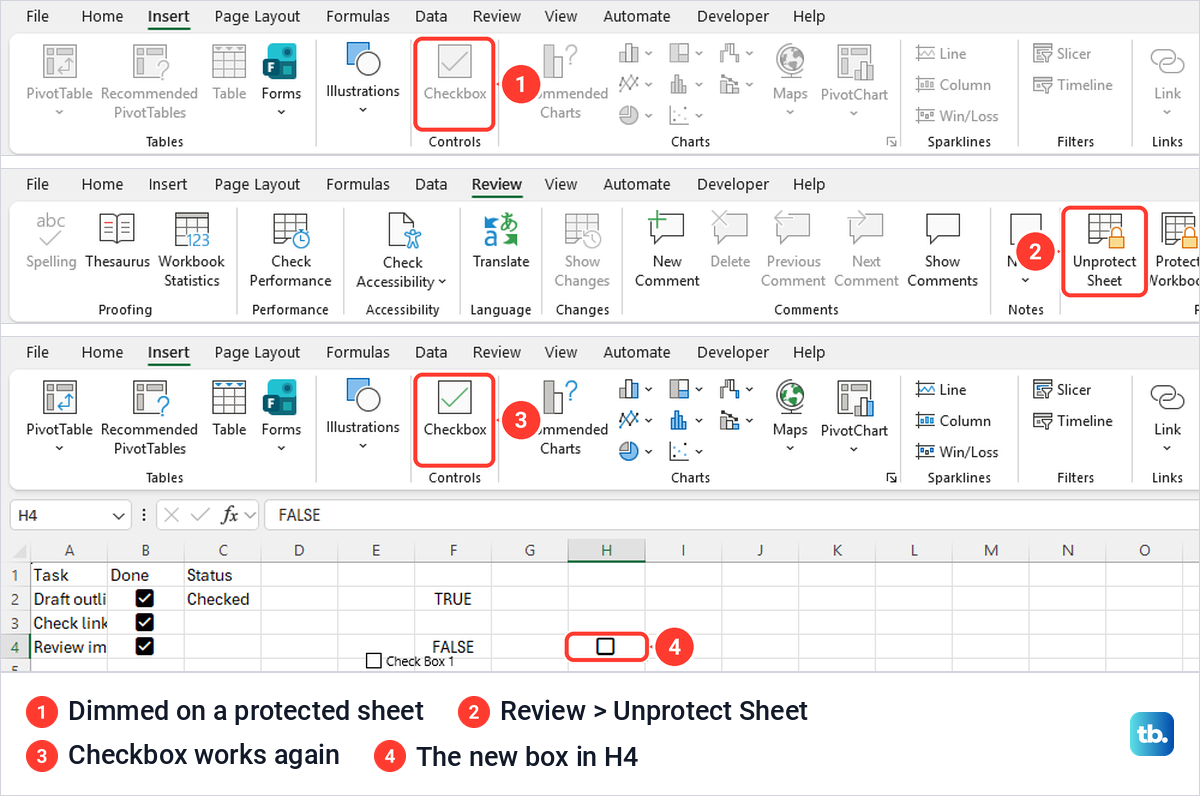The width and height of the screenshot is (1200, 796).
Task: Open Formulas tab above Check Accessibility
Action: point(357,184)
